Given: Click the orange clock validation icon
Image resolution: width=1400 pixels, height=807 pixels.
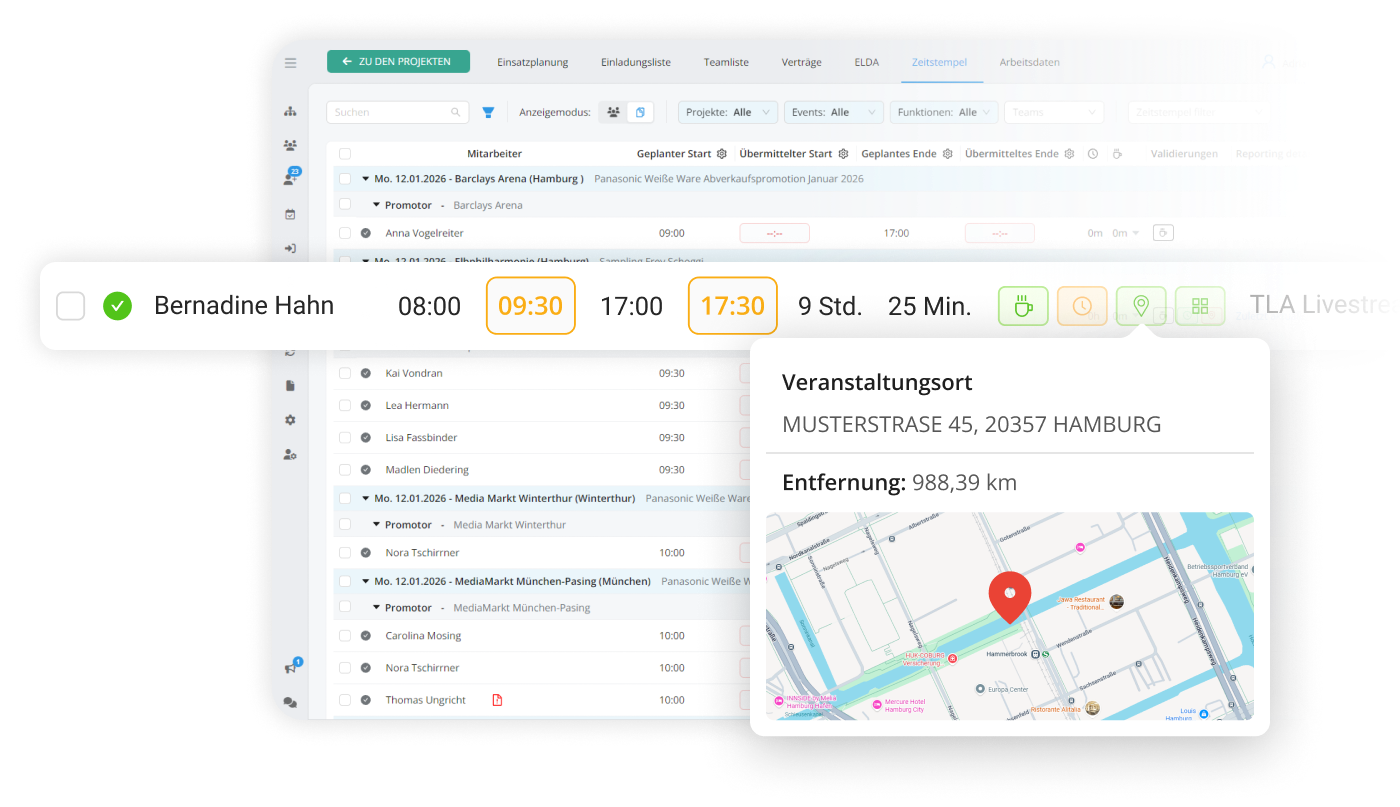Looking at the screenshot, I should [x=1082, y=306].
